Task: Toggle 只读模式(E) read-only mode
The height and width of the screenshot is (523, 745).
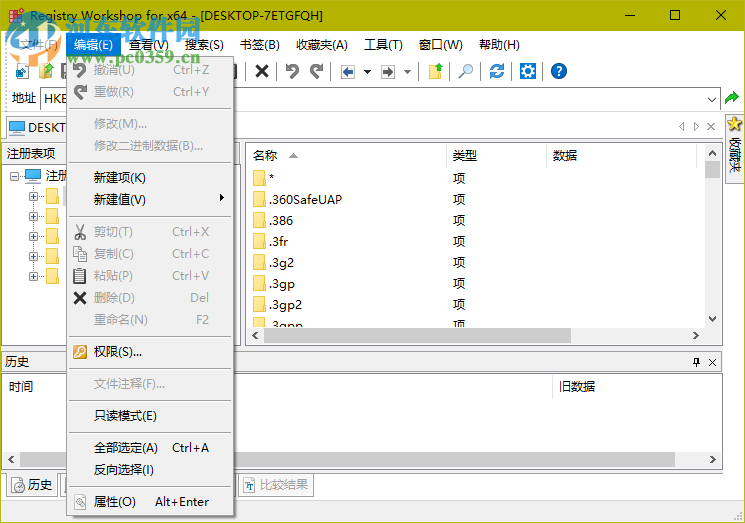Action: 150,416
